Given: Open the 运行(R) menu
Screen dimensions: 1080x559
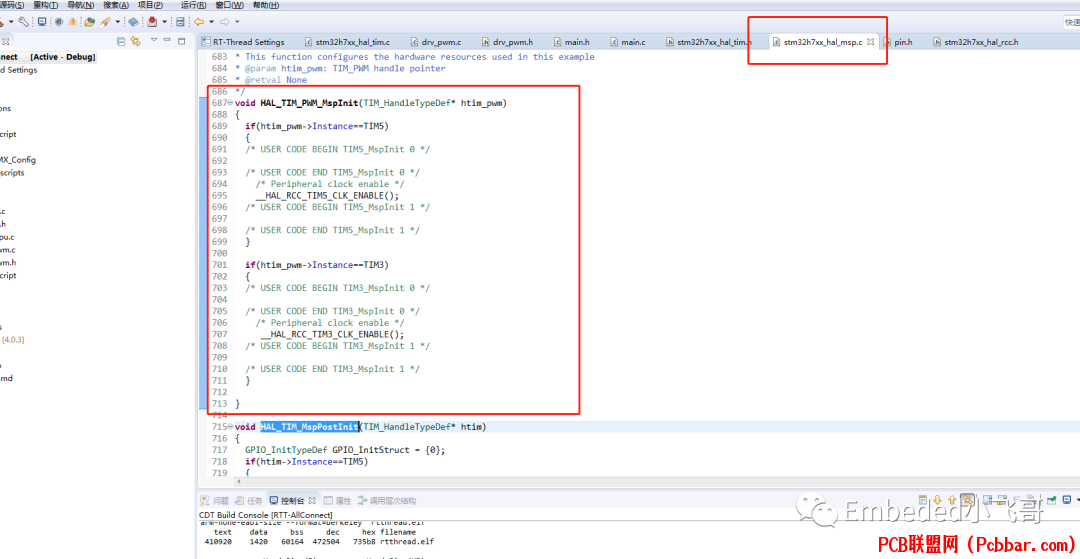Looking at the screenshot, I should click(194, 5).
